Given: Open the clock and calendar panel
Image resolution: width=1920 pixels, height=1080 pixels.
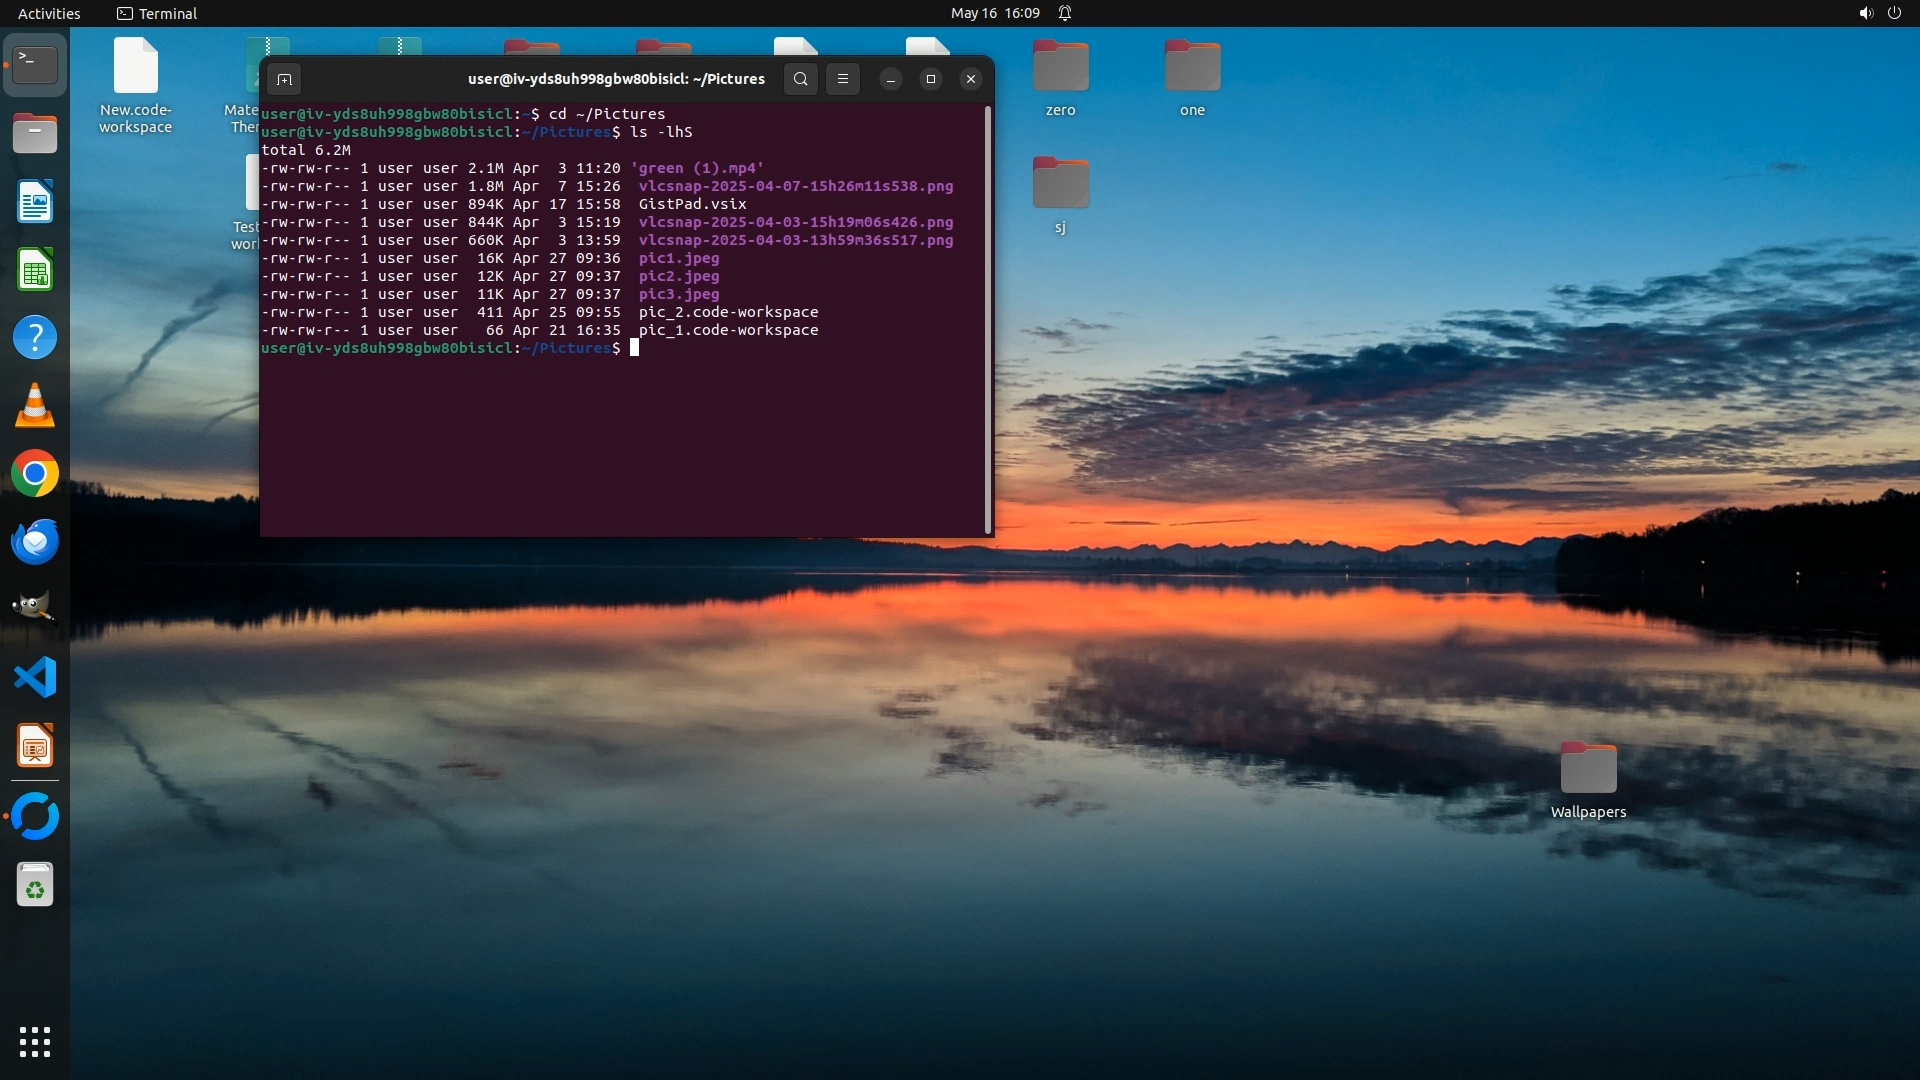Looking at the screenshot, I should coord(995,13).
